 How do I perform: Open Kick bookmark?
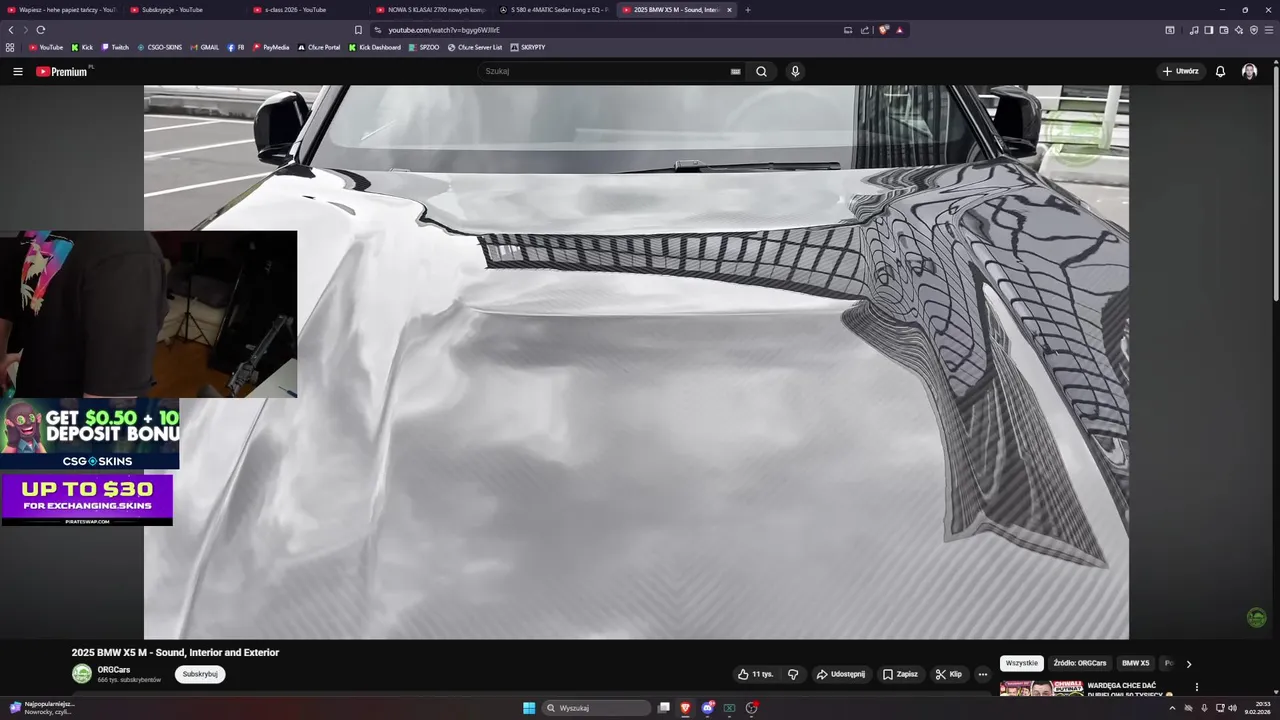pos(82,47)
